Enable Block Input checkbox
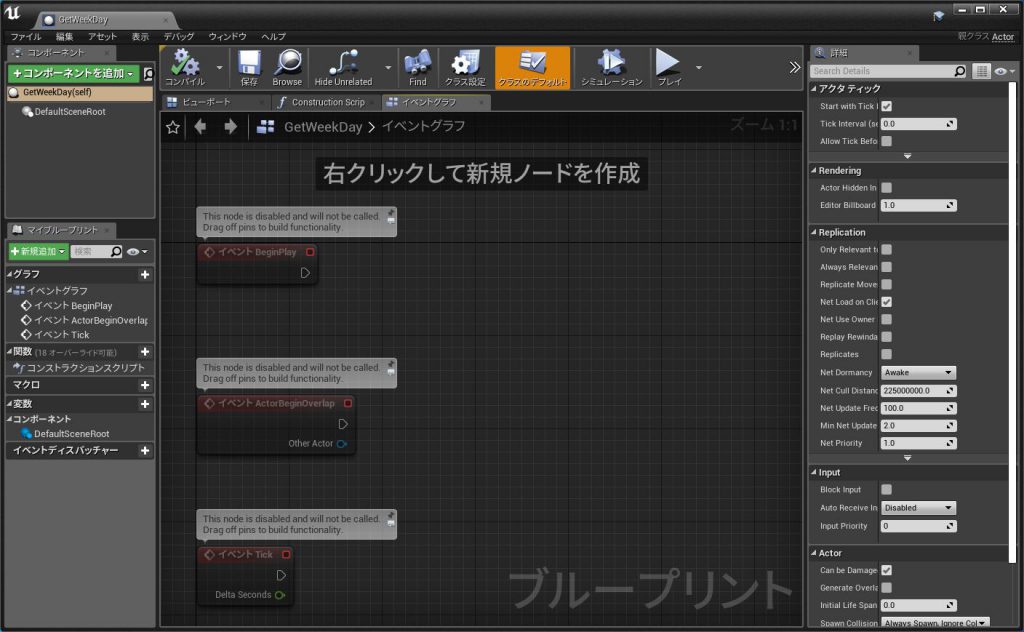Screen dimensions: 1024x632 [886, 490]
